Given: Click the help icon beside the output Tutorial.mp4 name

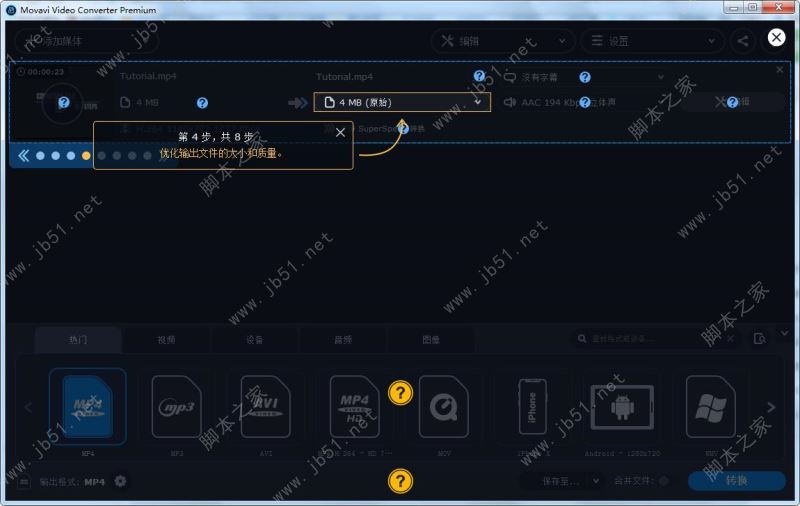Looking at the screenshot, I should point(479,76).
